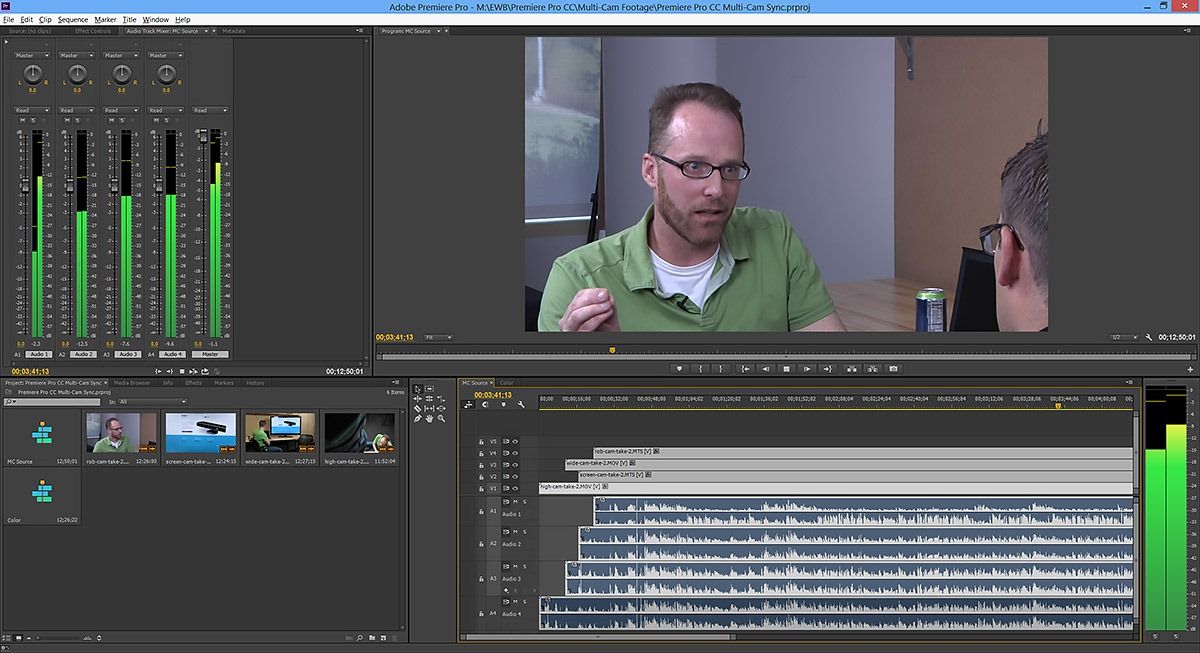This screenshot has width=1200, height=653.
Task: Toggle Snap in the timeline header
Action: [485, 405]
